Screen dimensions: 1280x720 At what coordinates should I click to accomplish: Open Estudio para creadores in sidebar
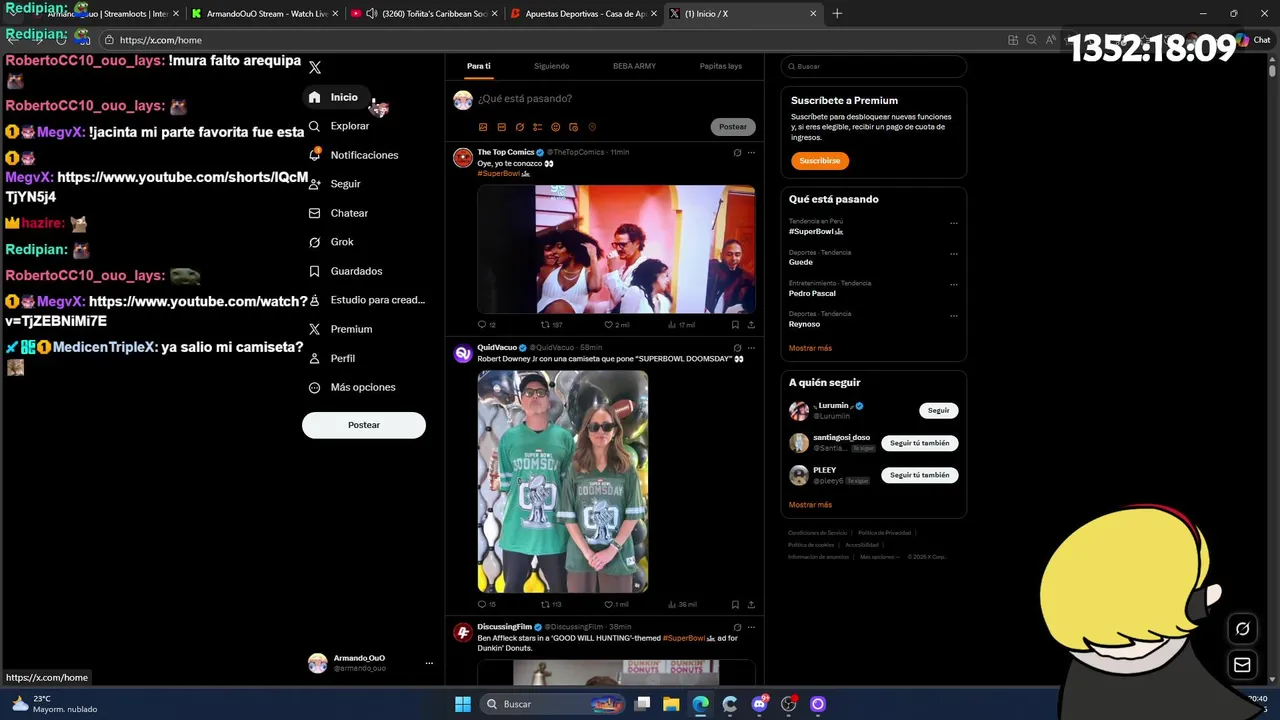366,300
